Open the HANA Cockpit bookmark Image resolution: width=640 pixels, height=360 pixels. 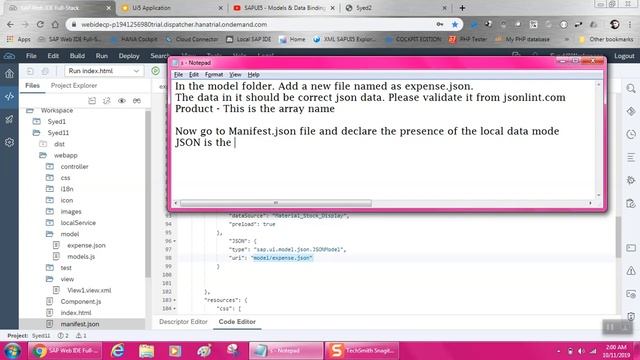(x=134, y=39)
